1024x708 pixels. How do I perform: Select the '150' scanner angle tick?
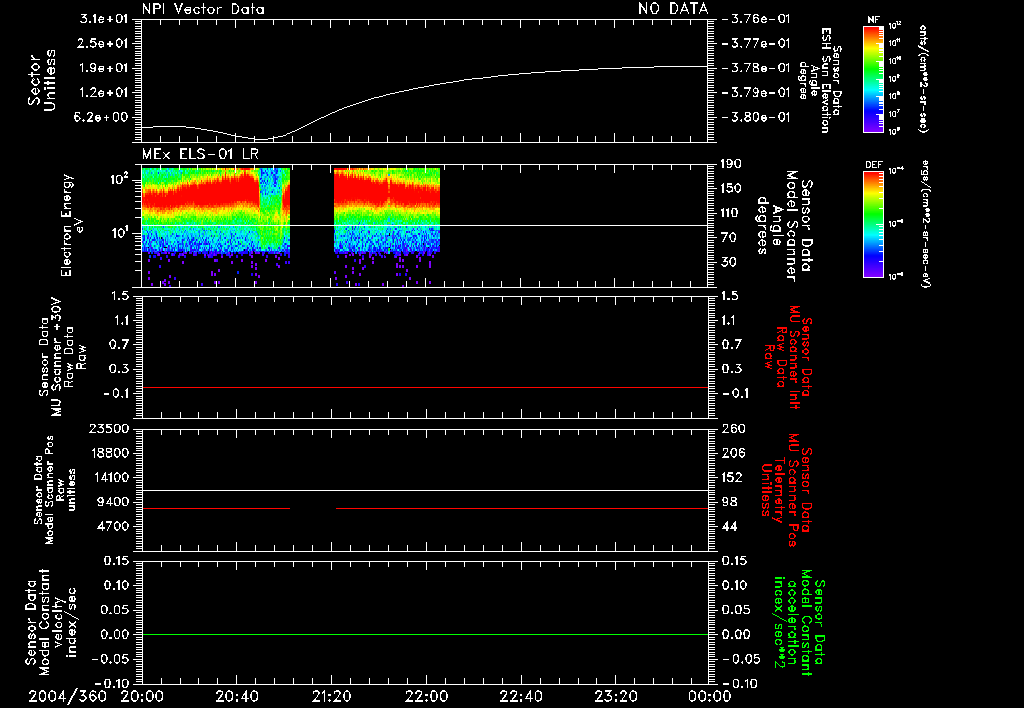[731, 188]
